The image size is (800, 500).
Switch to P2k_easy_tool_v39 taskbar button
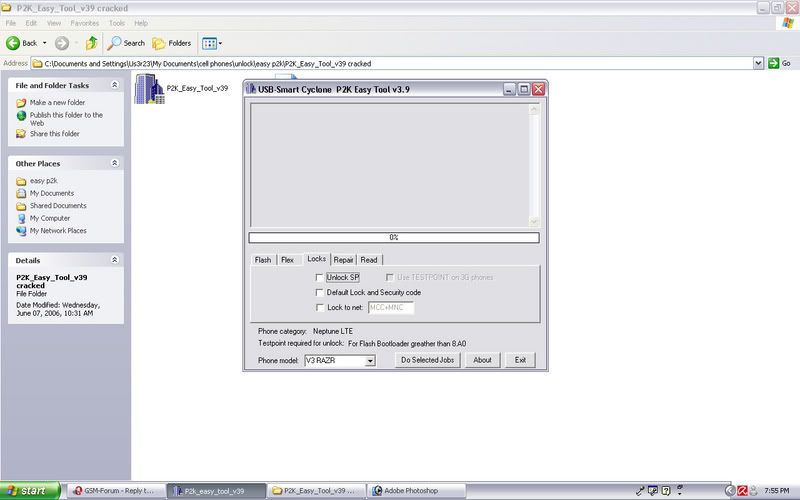(x=216, y=491)
